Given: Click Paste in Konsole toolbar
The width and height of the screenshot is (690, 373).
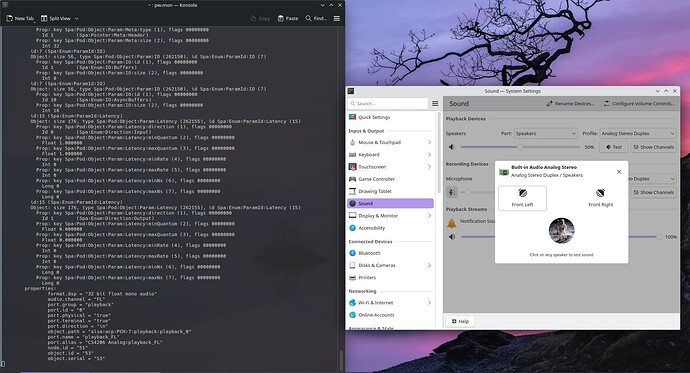Looking at the screenshot, I should 288,18.
